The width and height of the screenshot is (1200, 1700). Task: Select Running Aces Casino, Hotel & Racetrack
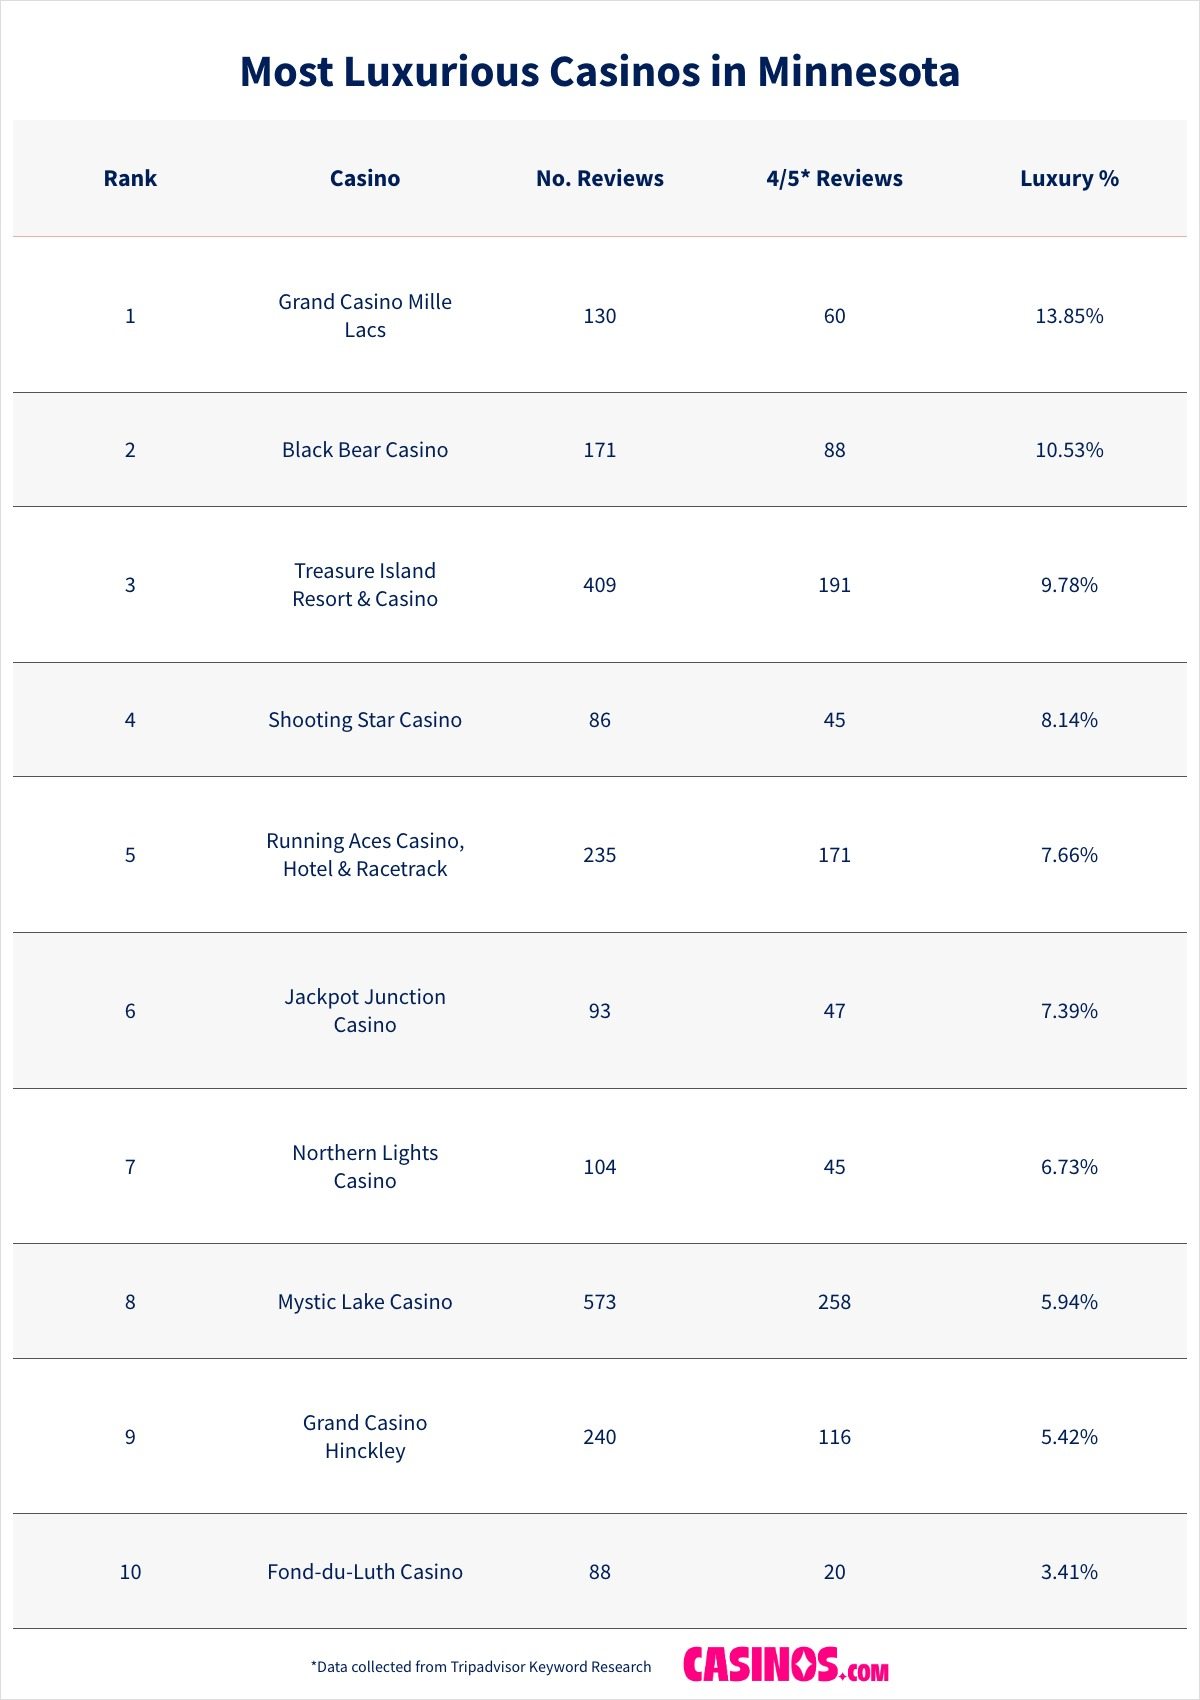(365, 854)
